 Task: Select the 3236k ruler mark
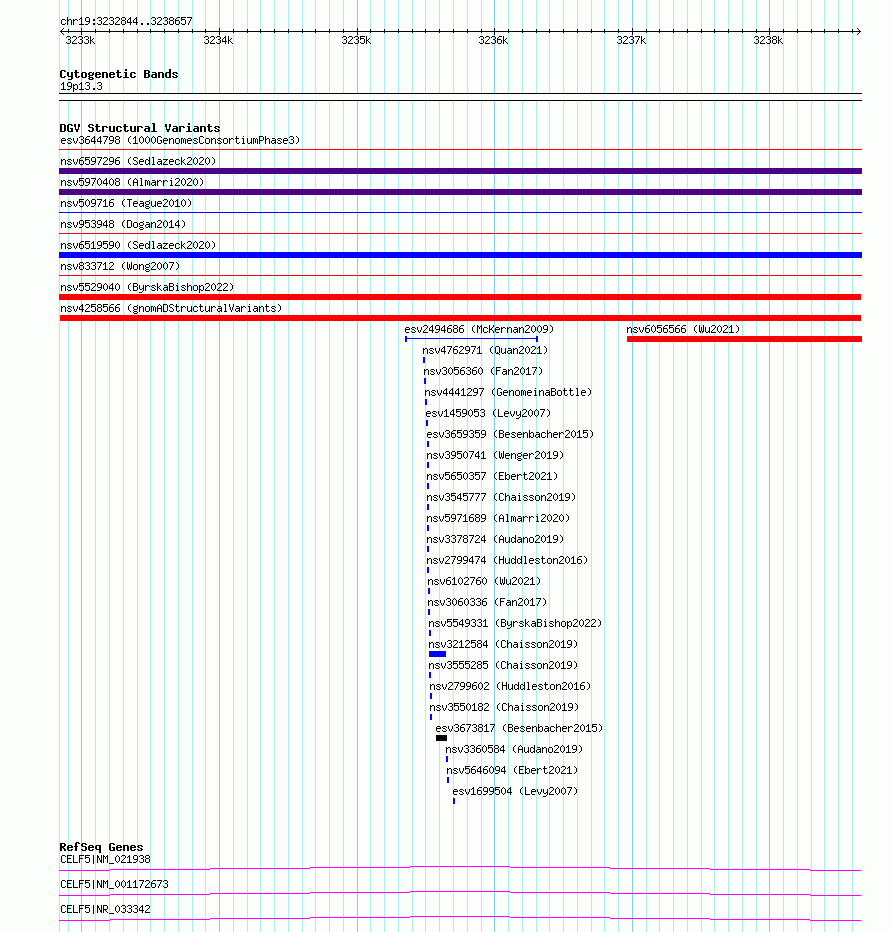point(493,40)
